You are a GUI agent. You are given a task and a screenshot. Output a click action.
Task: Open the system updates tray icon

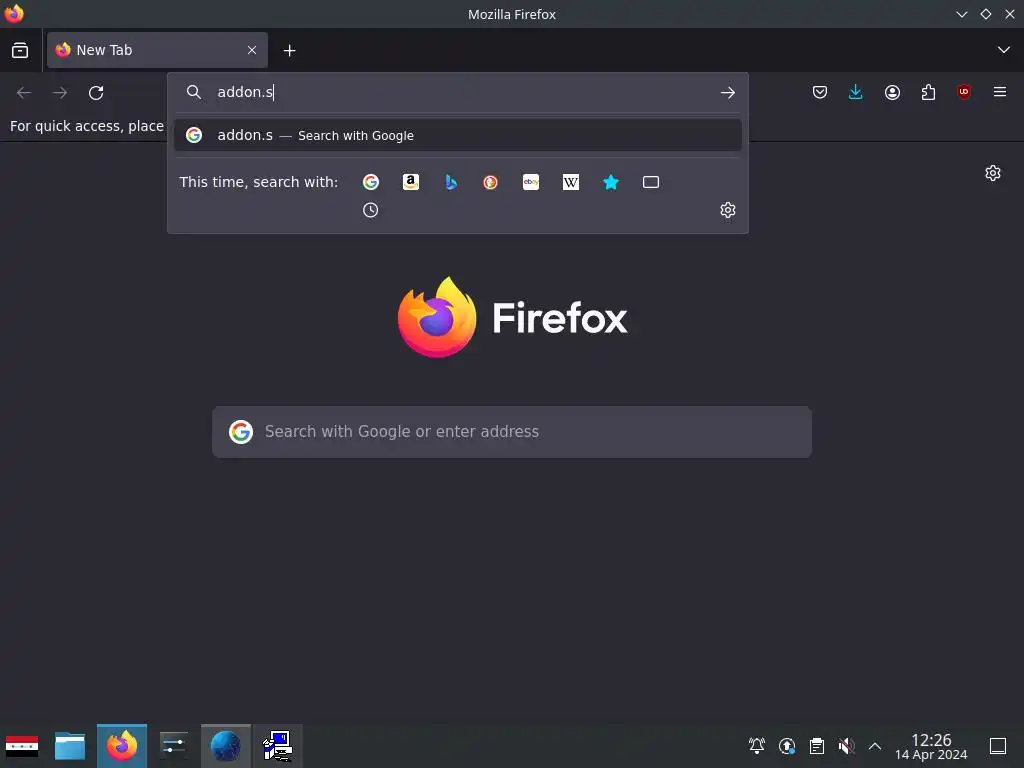click(x=787, y=746)
